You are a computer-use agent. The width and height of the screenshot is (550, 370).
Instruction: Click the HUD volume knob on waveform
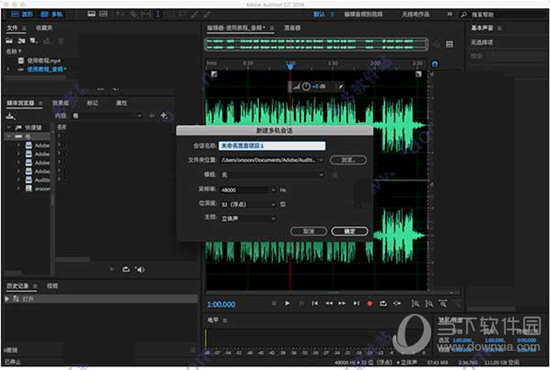306,86
